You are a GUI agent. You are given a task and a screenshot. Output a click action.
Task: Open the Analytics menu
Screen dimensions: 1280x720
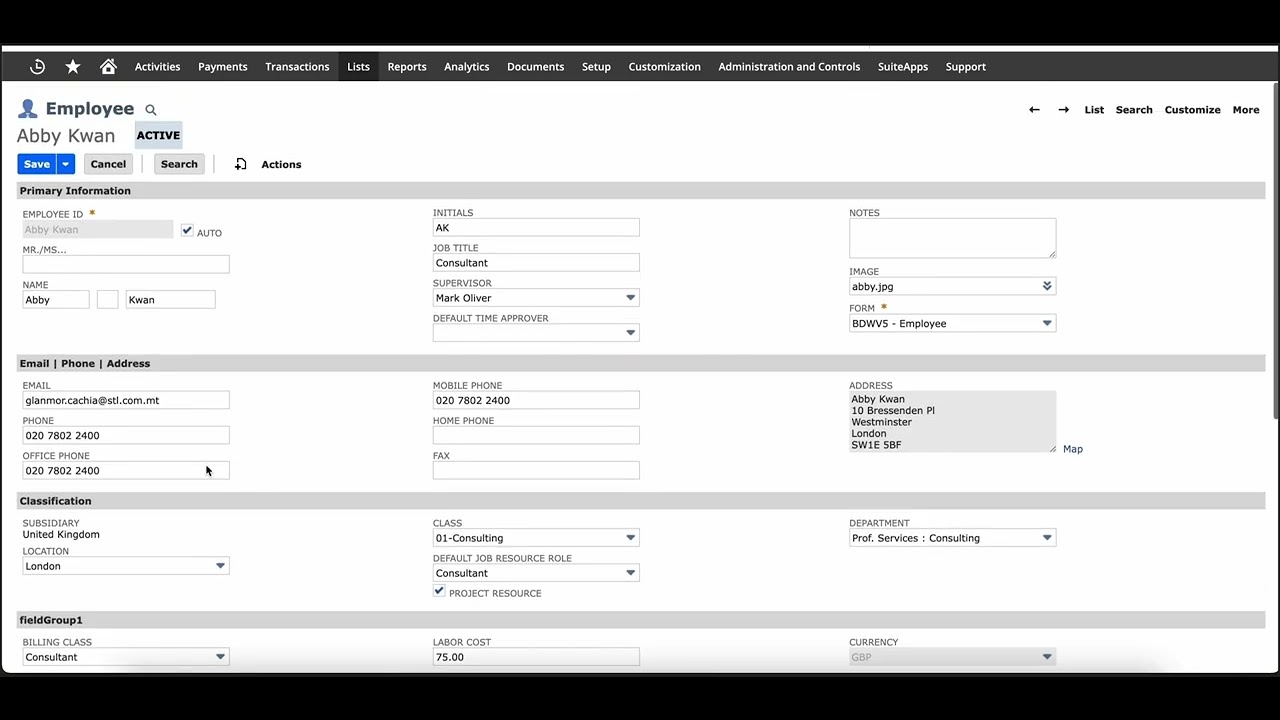coord(466,67)
